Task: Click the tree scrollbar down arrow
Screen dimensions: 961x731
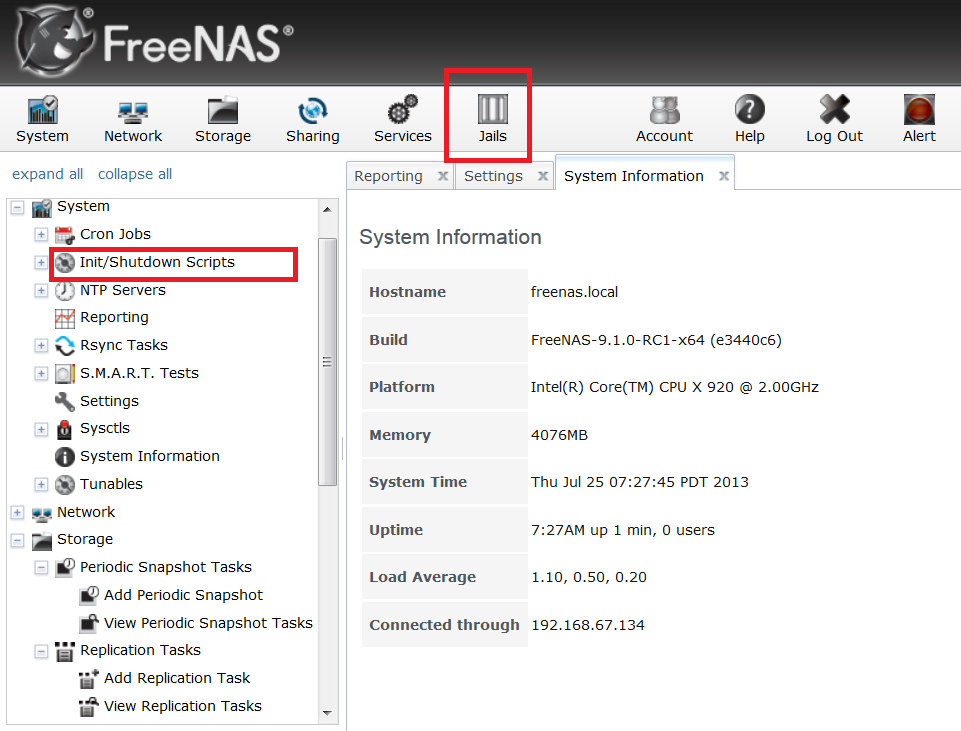Action: 327,713
